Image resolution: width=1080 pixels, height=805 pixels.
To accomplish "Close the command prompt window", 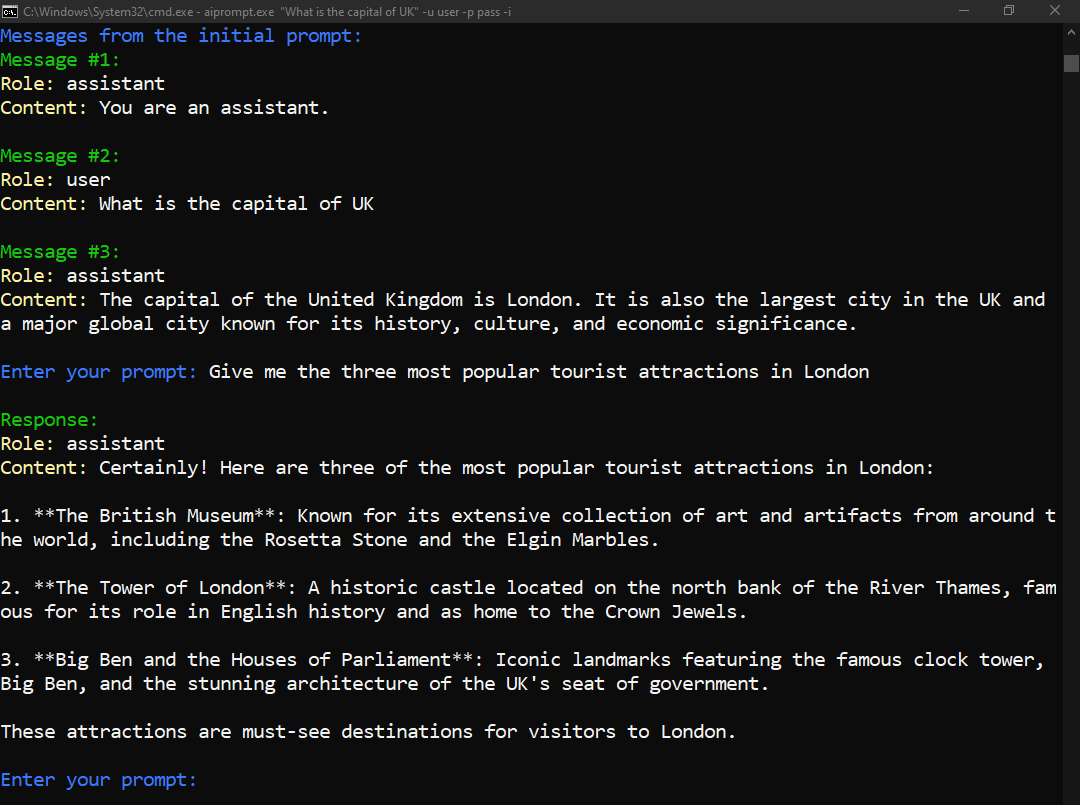I will pyautogui.click(x=1055, y=11).
